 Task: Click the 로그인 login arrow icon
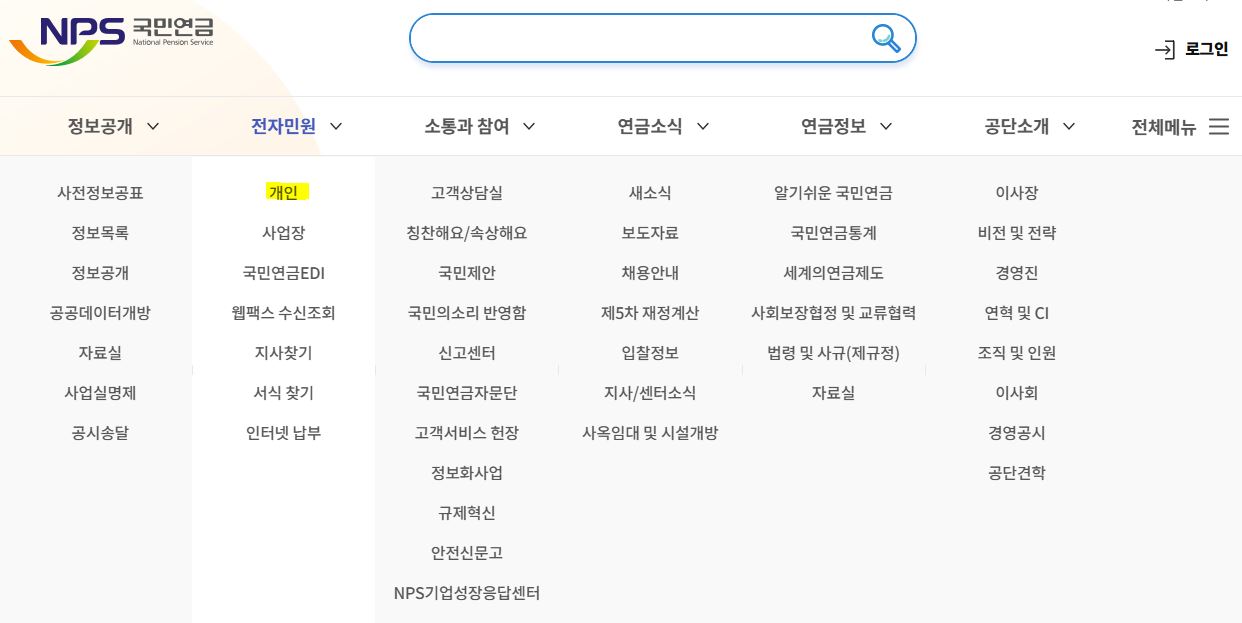coord(1163,48)
